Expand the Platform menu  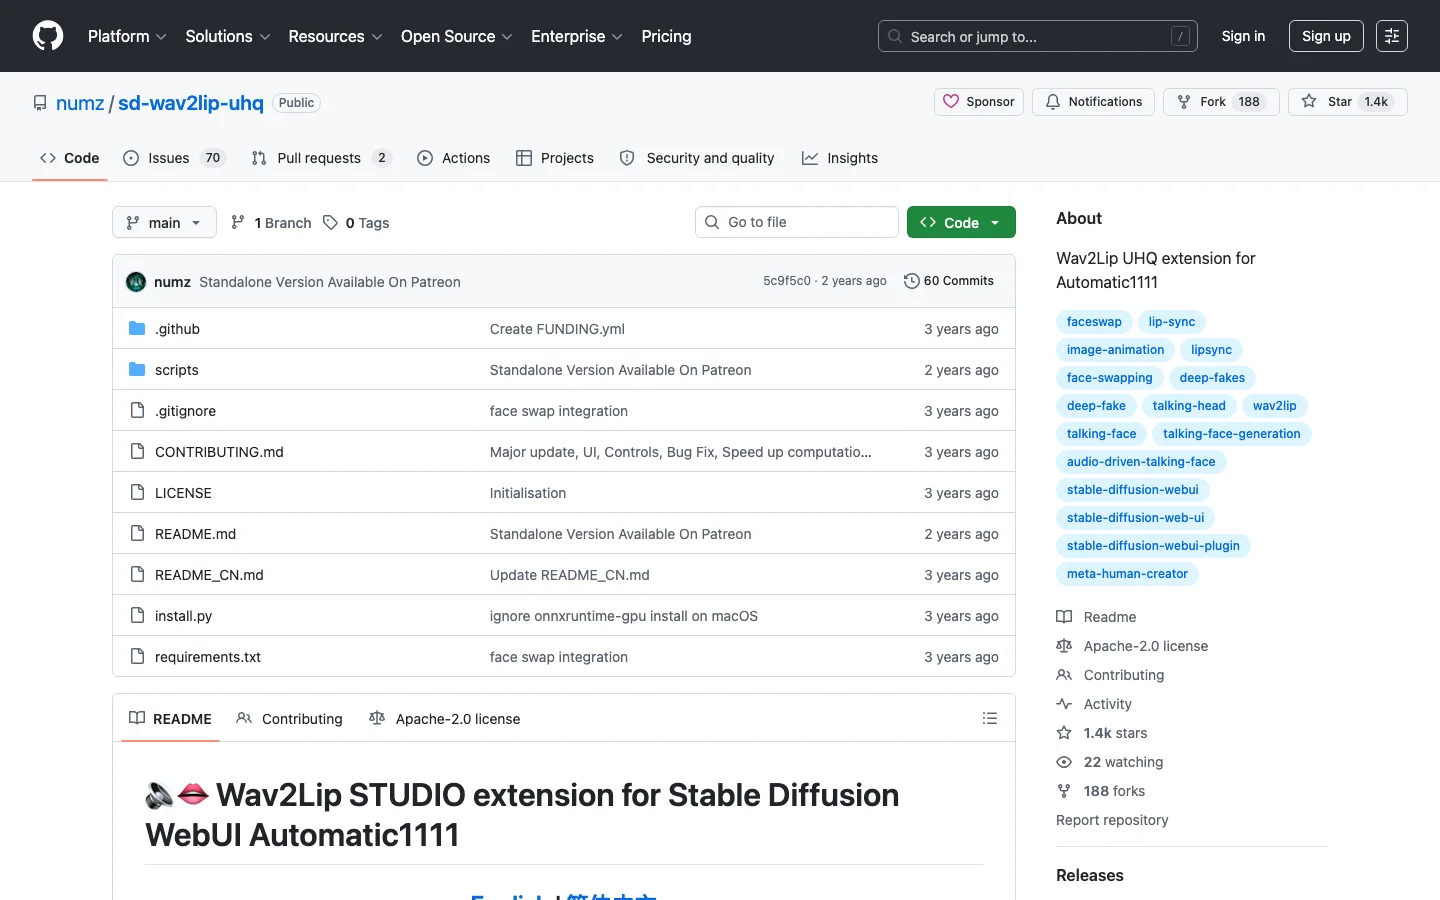[127, 36]
